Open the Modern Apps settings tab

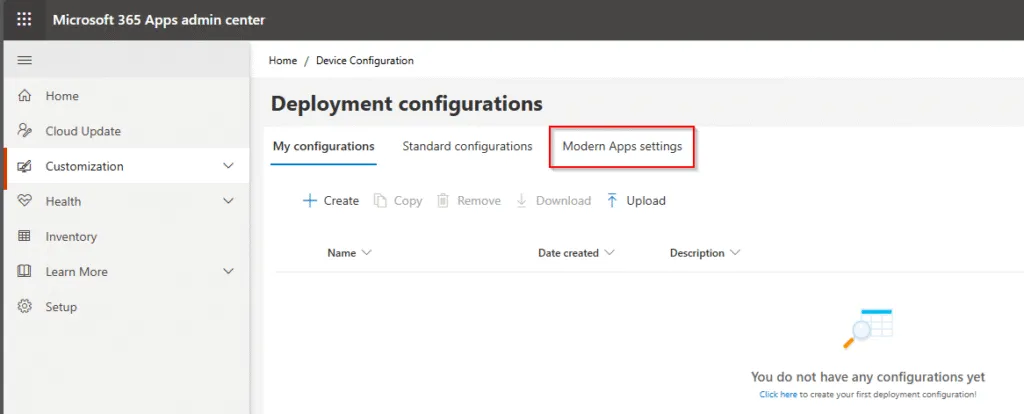coord(622,146)
